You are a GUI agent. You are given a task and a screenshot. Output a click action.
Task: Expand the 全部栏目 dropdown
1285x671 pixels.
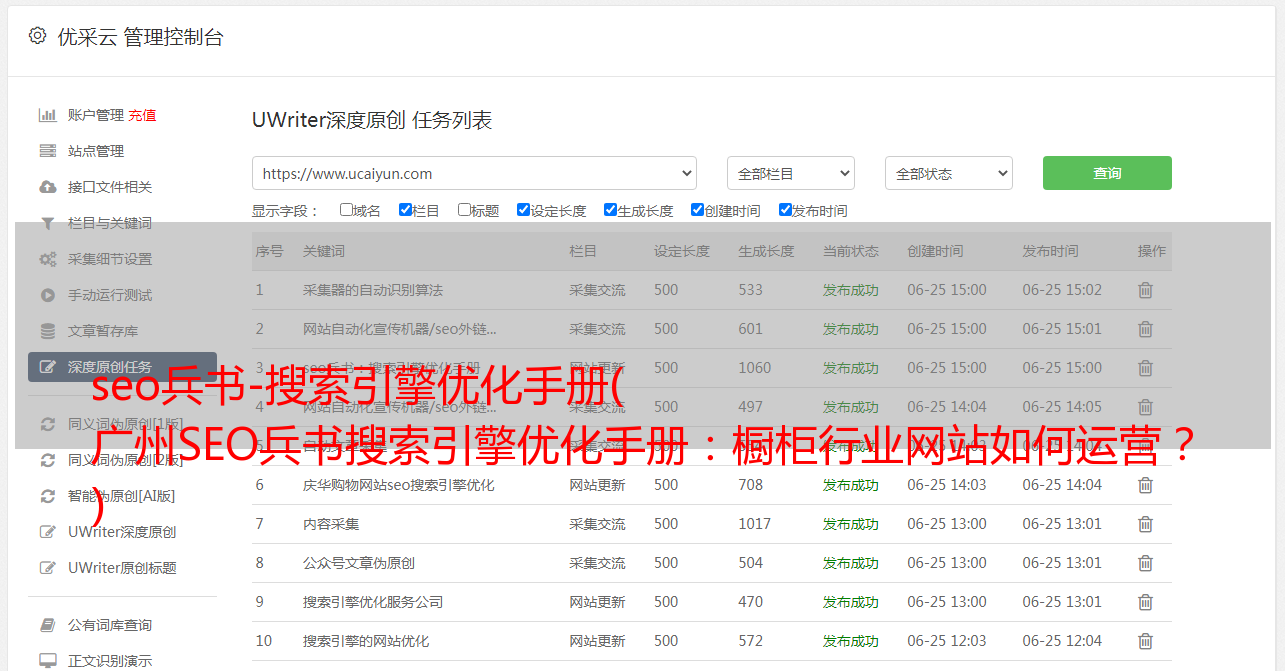click(790, 173)
